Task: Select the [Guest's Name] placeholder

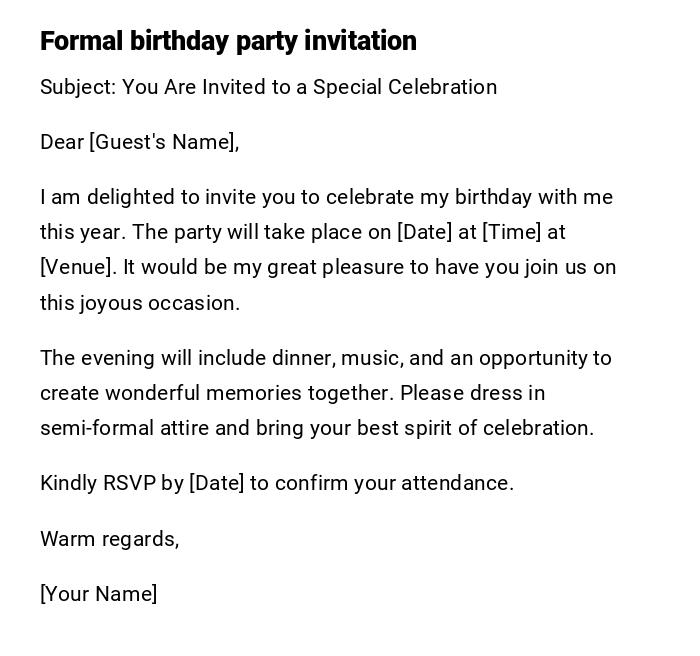Action: tap(164, 142)
